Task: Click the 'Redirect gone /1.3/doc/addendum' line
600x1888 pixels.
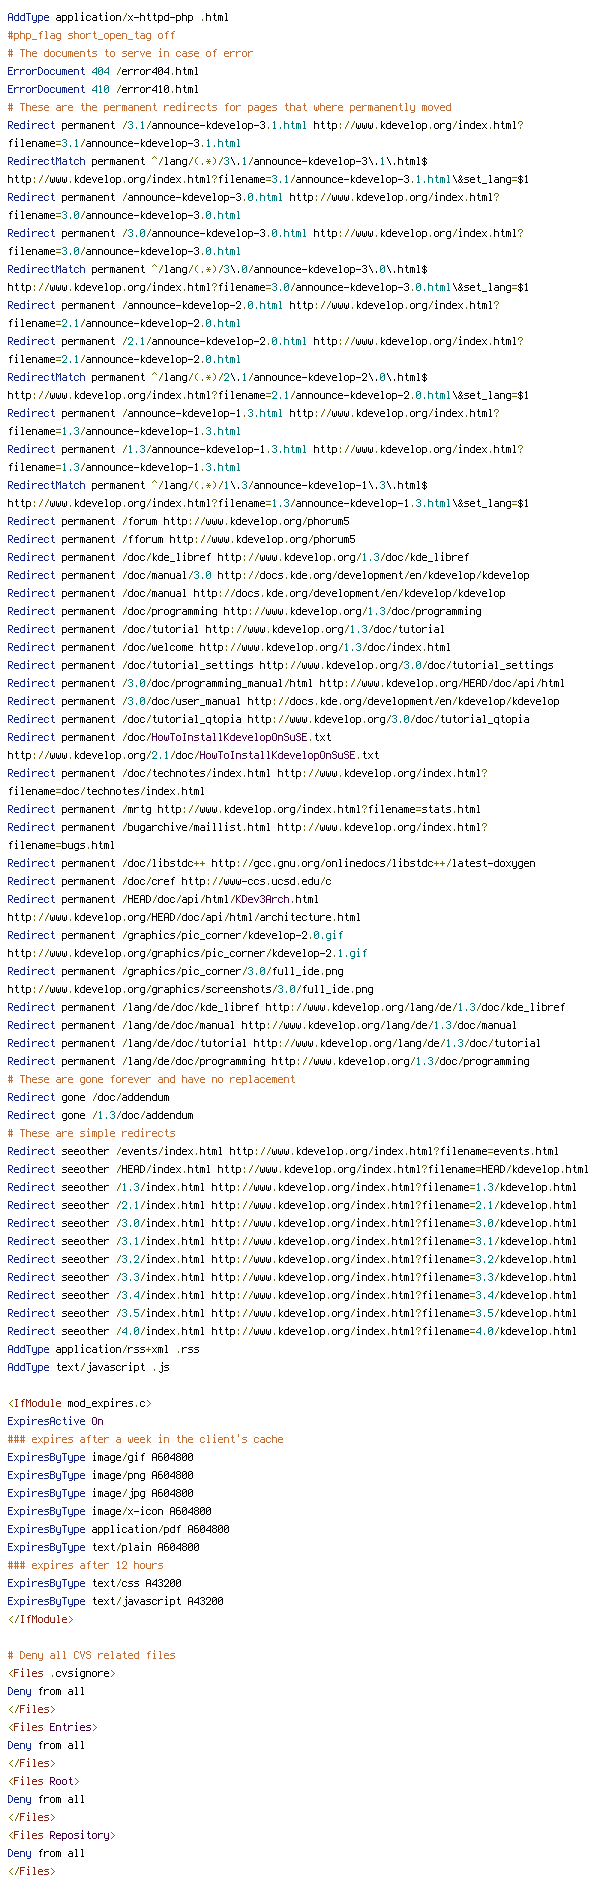Action: coord(100,1115)
